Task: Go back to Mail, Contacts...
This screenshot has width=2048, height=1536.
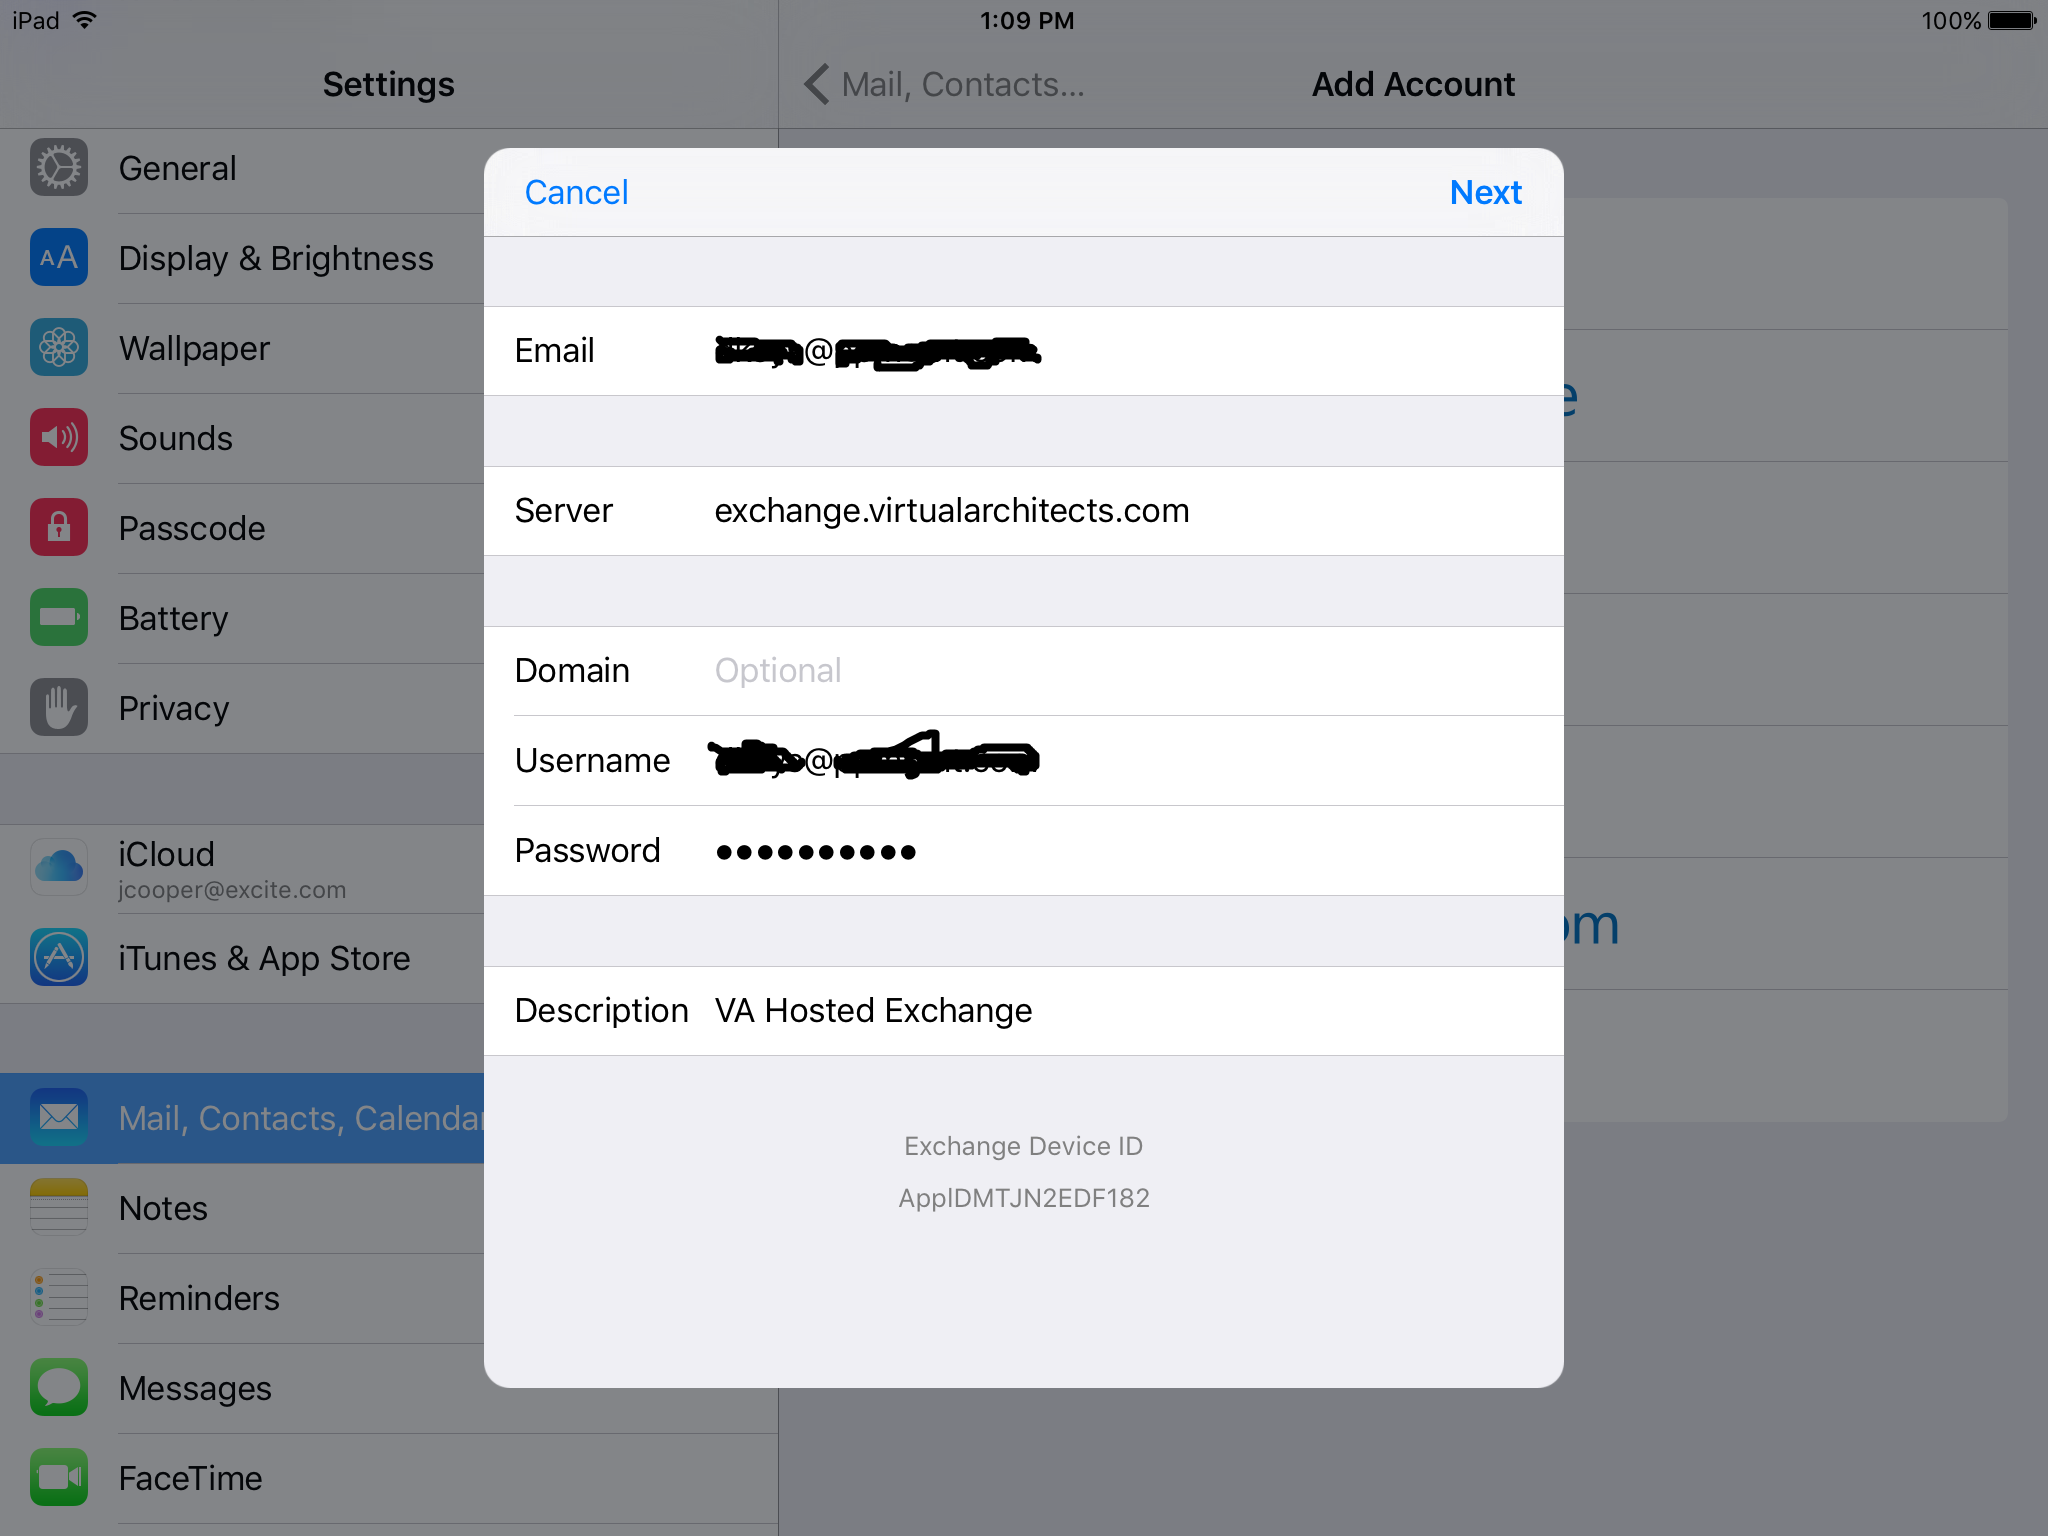Action: coord(944,85)
